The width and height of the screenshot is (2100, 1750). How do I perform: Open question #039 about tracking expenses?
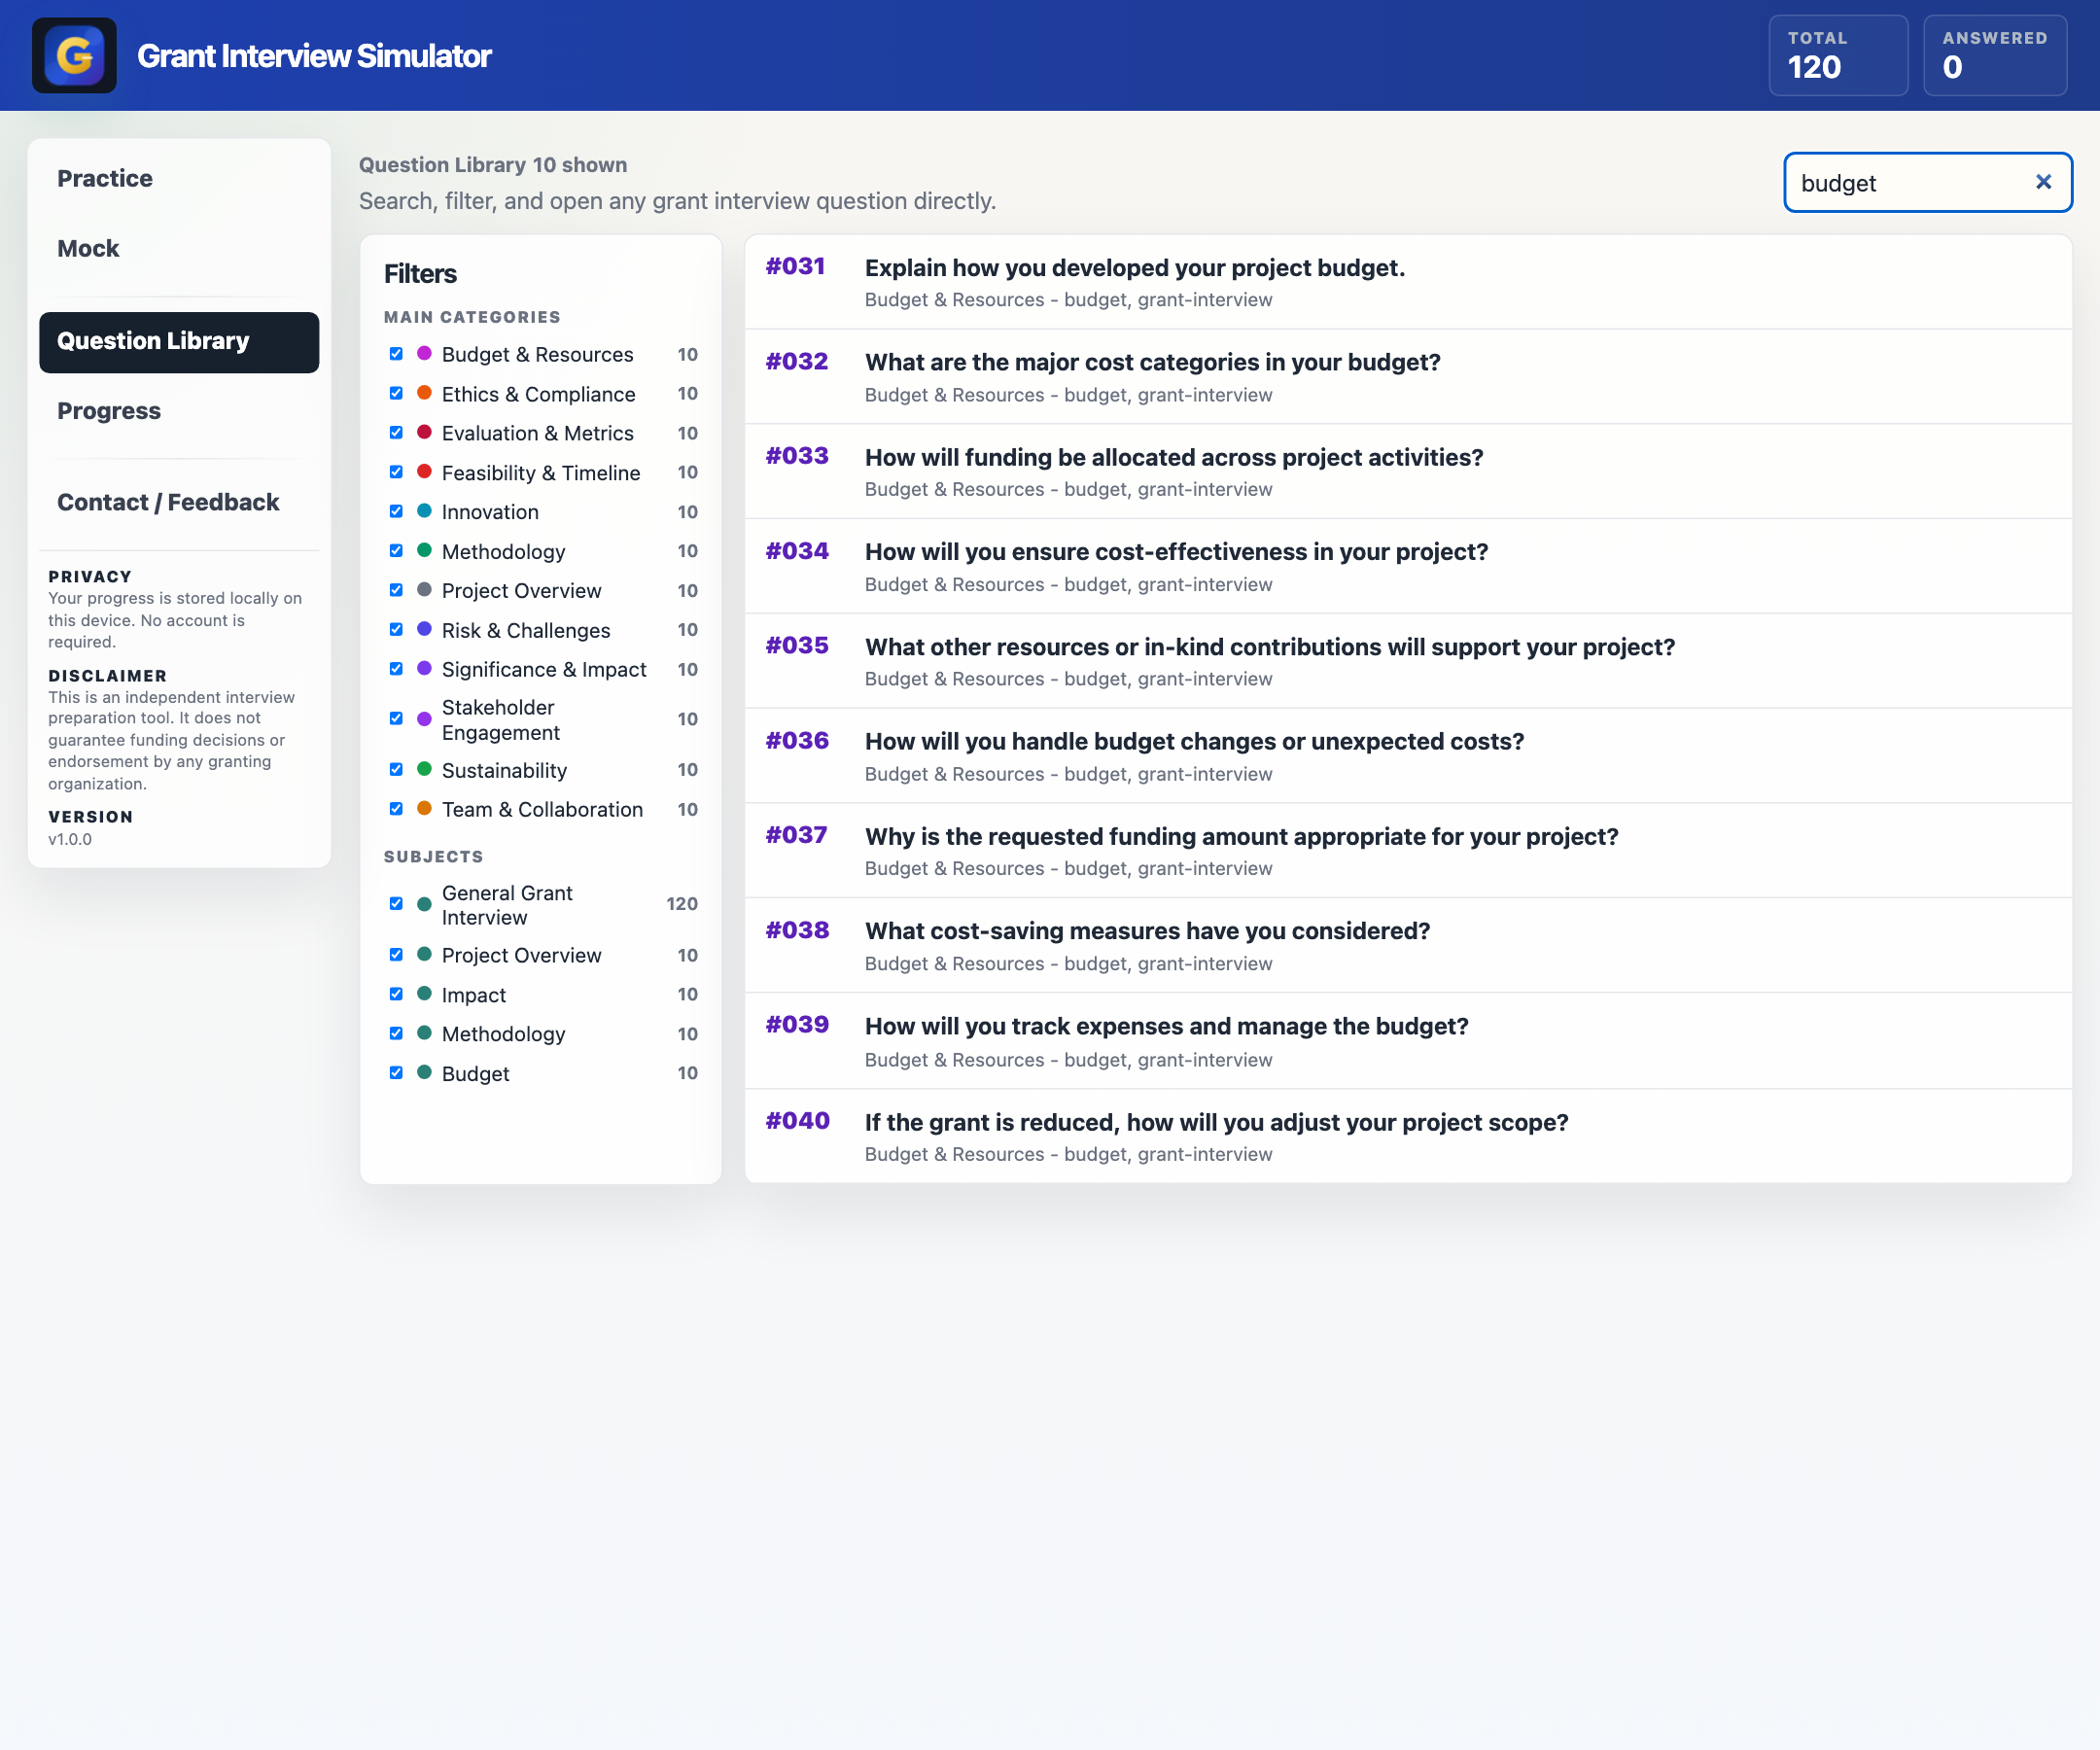[1408, 1042]
